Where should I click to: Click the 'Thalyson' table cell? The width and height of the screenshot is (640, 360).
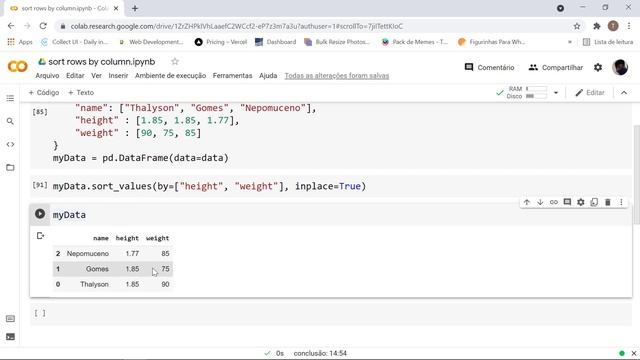pyautogui.click(x=94, y=284)
